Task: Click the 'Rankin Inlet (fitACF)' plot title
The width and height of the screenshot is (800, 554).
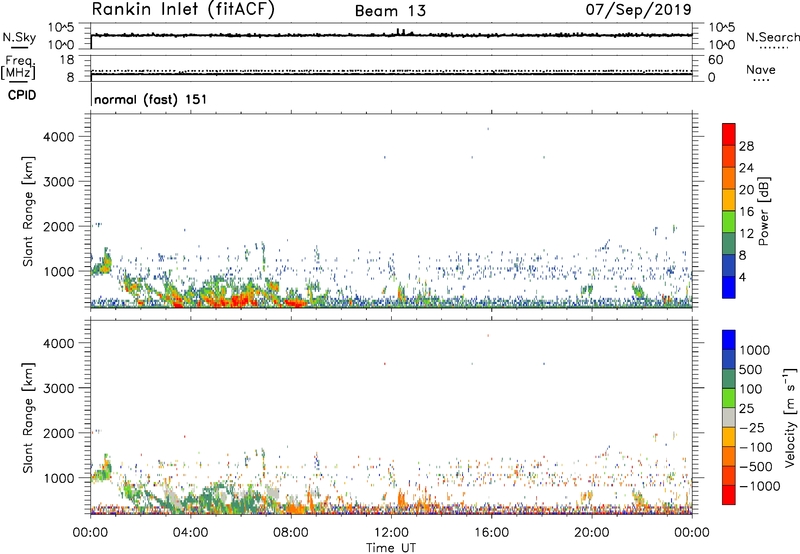Action: 183,9
